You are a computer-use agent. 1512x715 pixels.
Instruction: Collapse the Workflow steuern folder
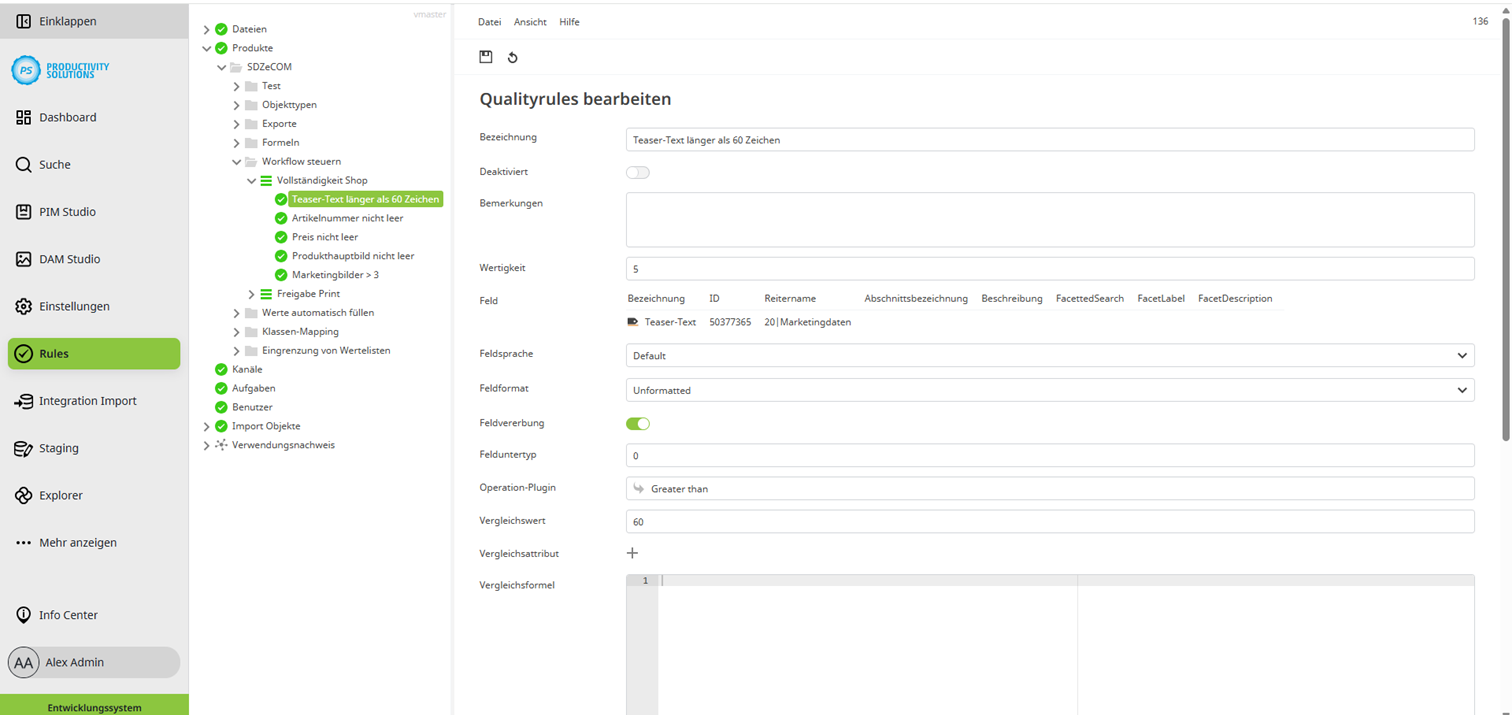(237, 162)
